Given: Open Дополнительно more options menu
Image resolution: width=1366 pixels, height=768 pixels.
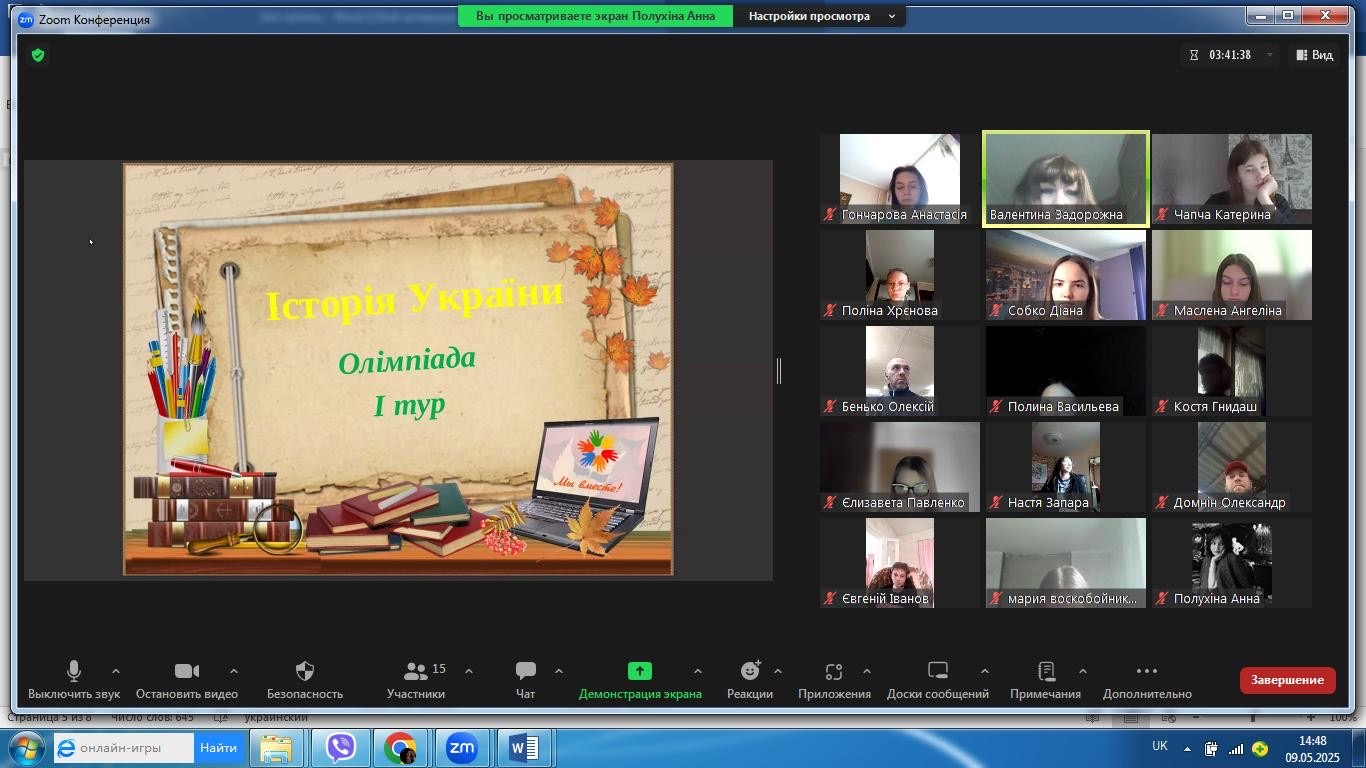Looking at the screenshot, I should [x=1147, y=680].
